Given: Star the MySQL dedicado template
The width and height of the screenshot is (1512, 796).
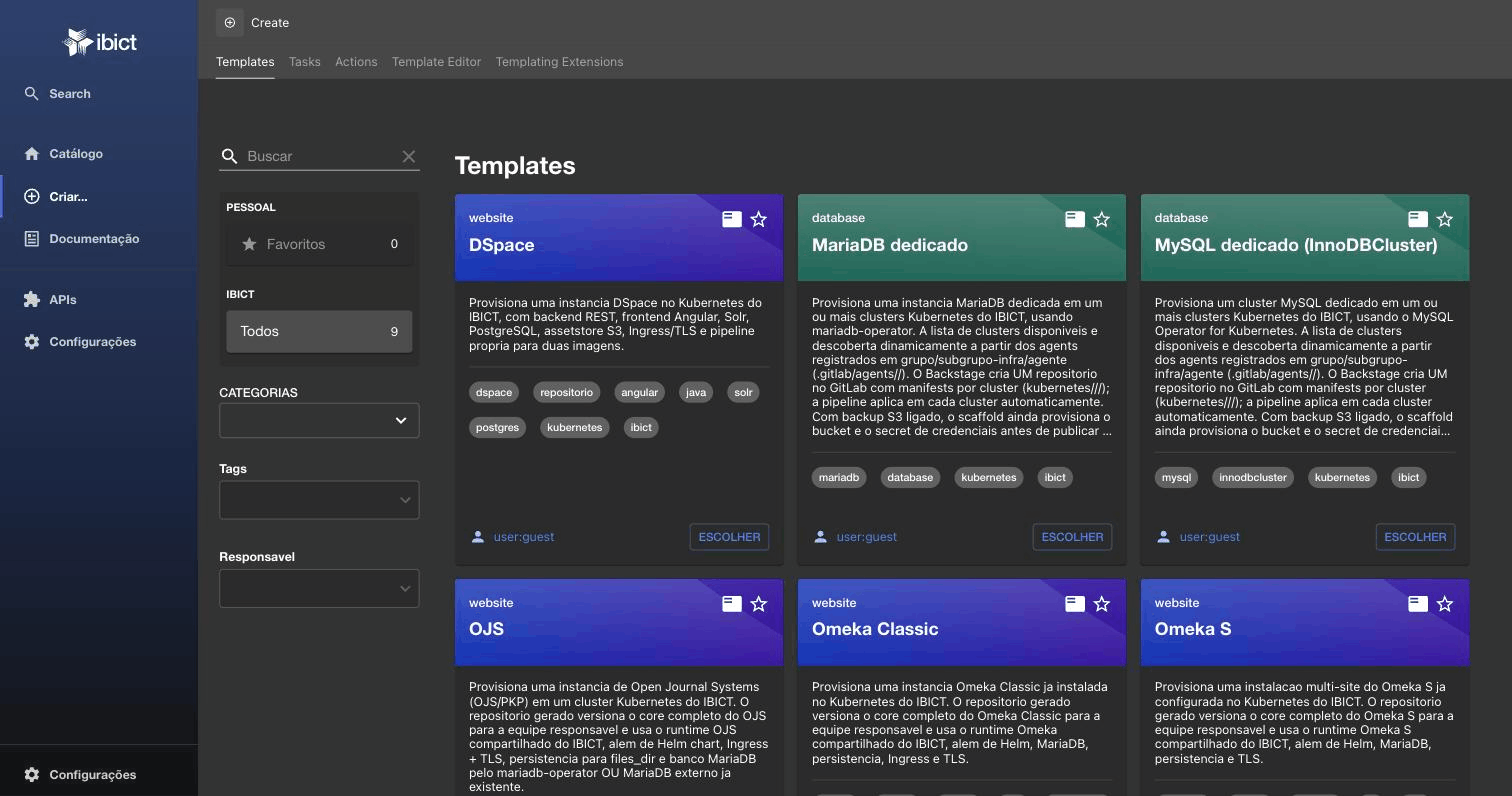Looking at the screenshot, I should (1445, 219).
